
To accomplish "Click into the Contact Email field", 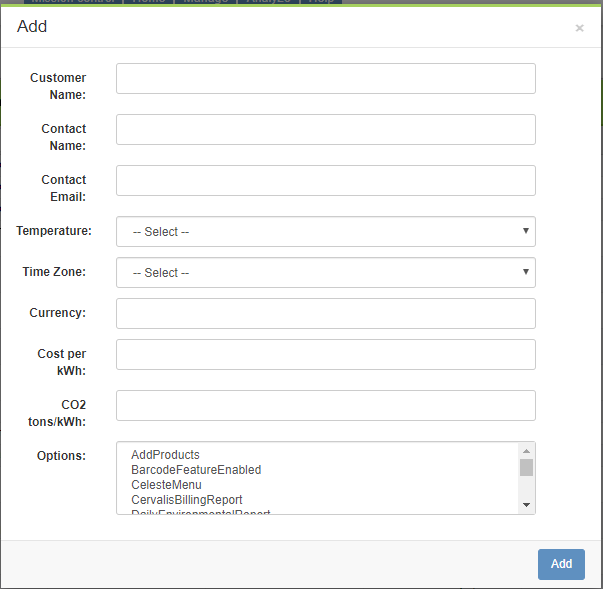I will tap(325, 181).
